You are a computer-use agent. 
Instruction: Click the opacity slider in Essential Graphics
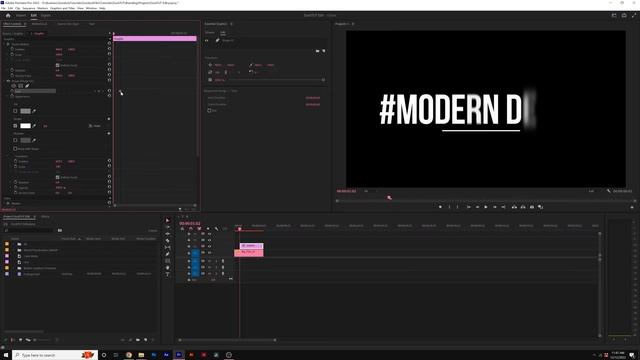[x=276, y=80]
